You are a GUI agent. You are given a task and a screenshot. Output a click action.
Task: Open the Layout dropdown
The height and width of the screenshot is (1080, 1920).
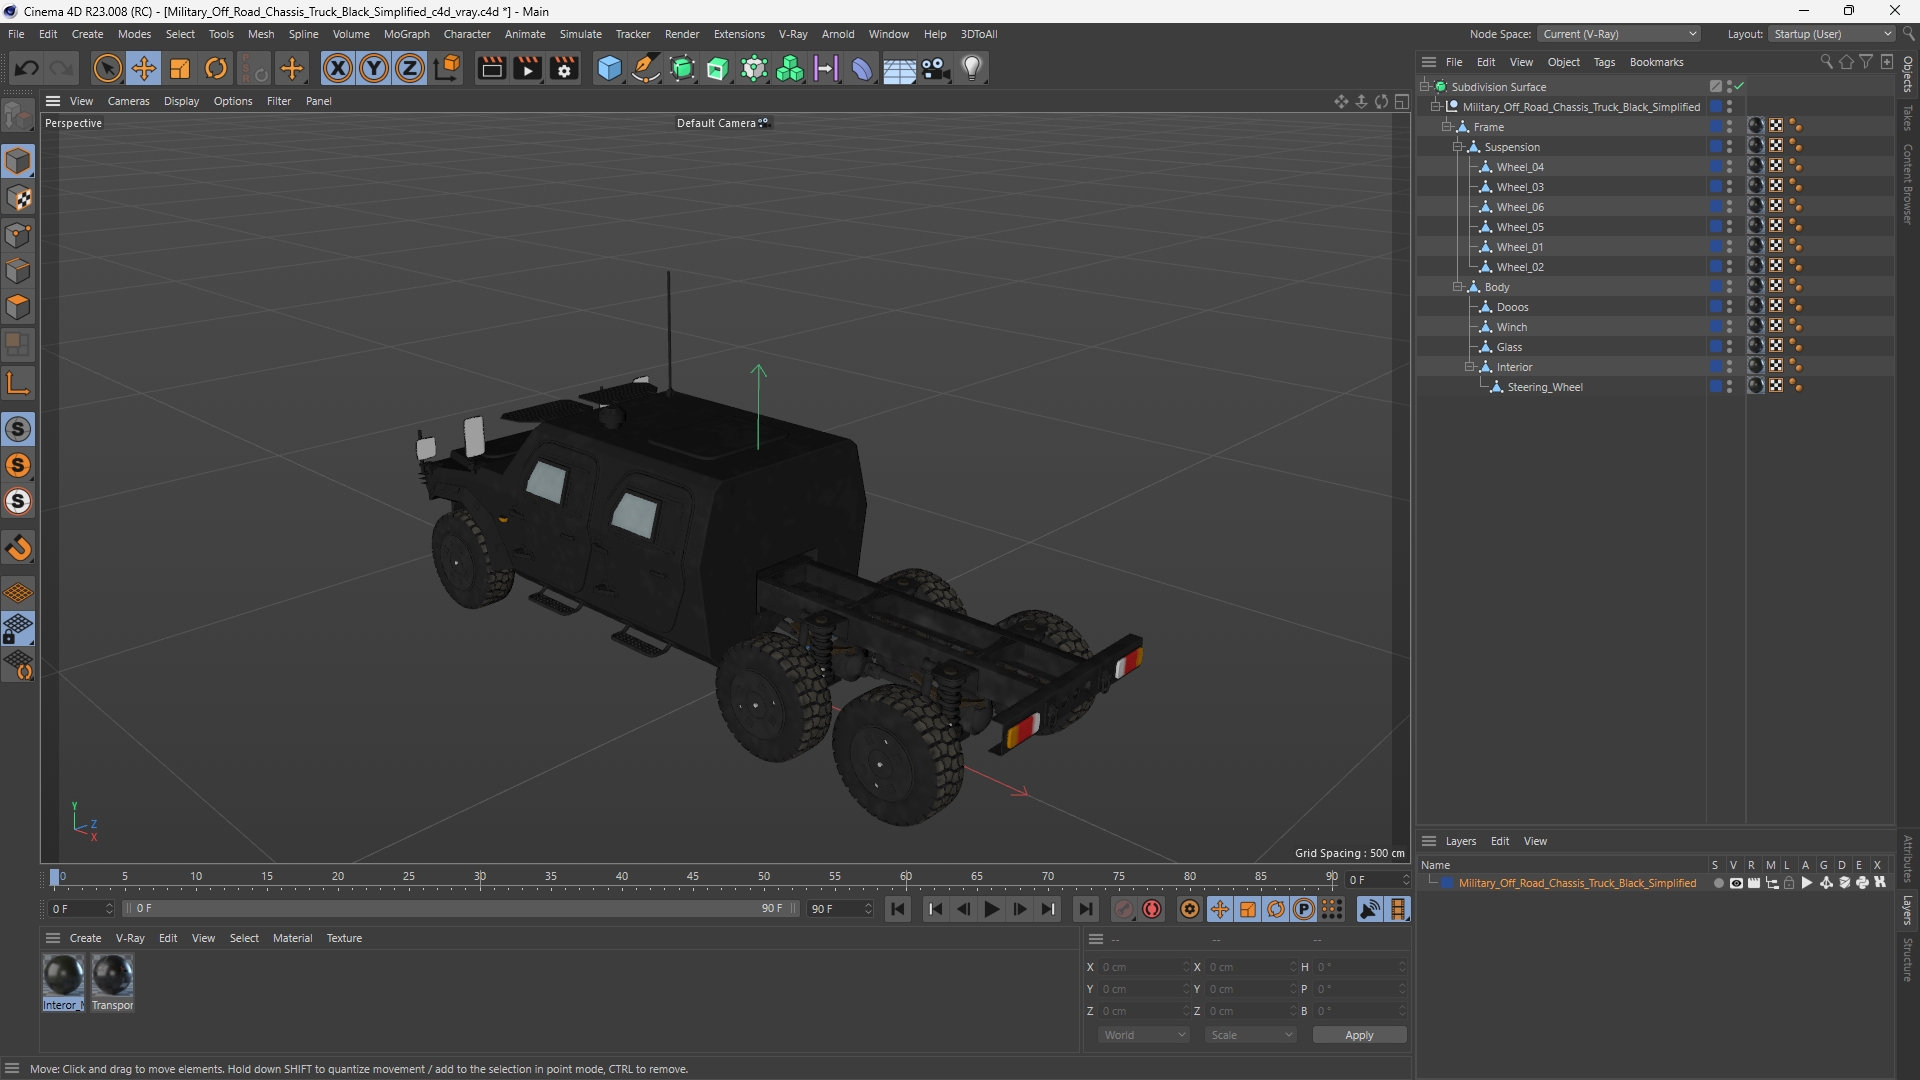1832,34
